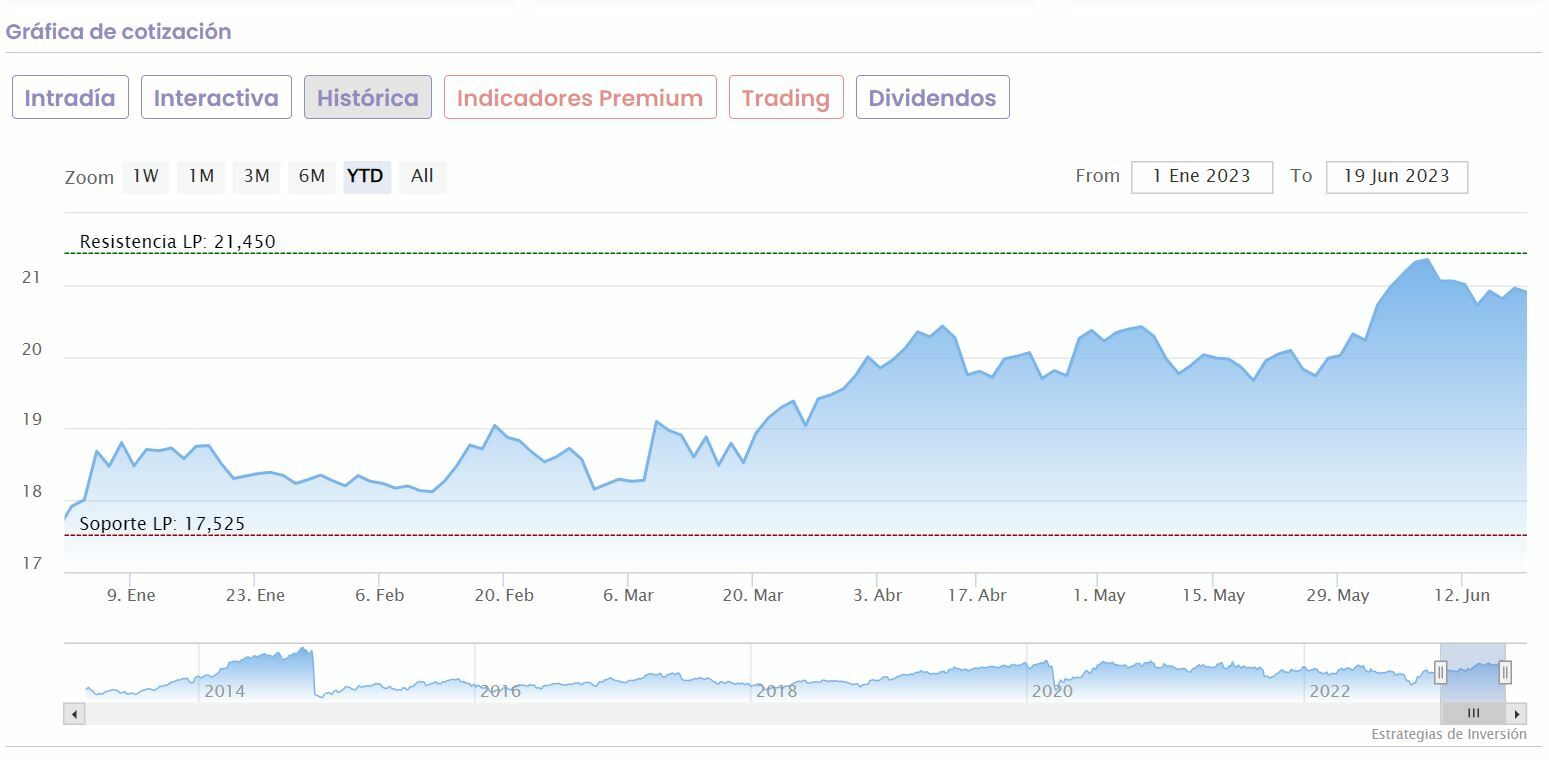Open Indicadores Premium tab
Viewport: 1549px width, 760px height.
580,98
